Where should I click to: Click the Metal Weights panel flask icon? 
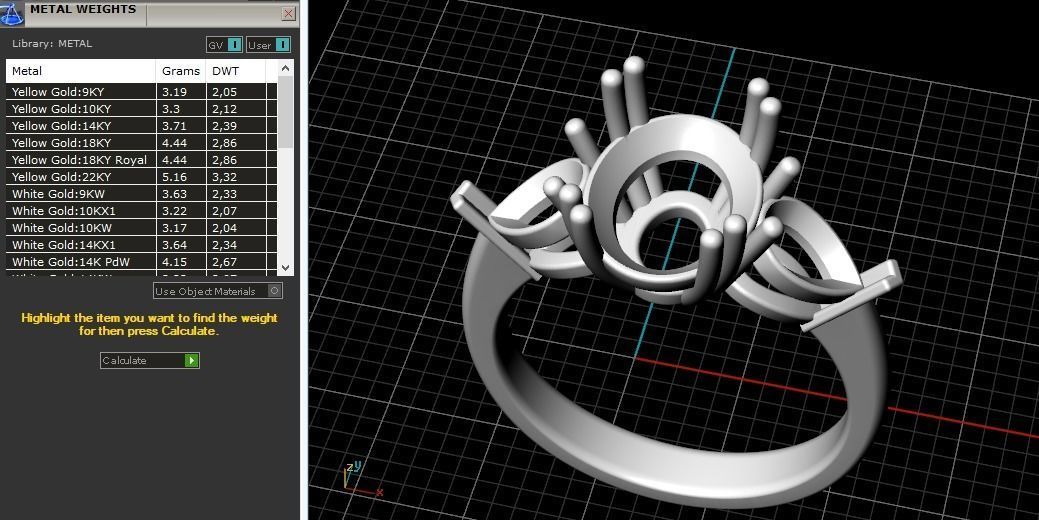click(x=12, y=13)
